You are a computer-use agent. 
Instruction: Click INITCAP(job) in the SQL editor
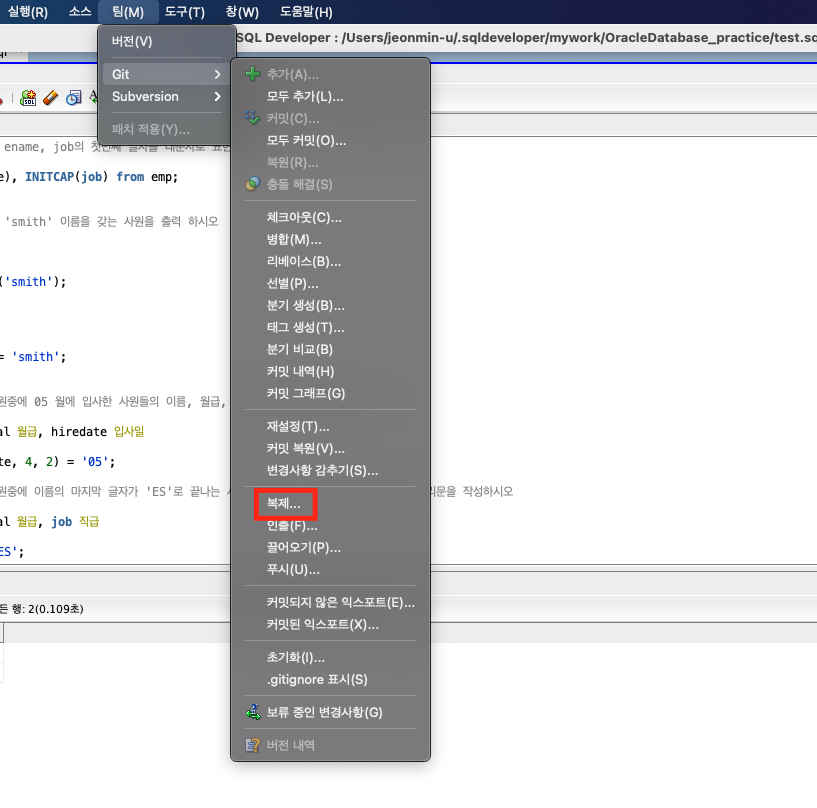(67, 177)
